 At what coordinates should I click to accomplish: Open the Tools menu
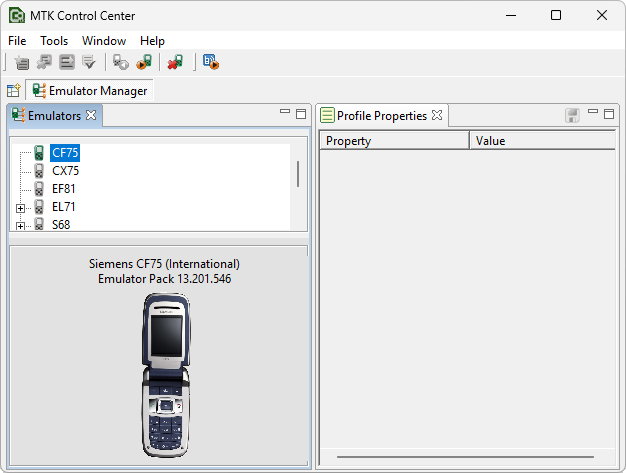point(54,41)
